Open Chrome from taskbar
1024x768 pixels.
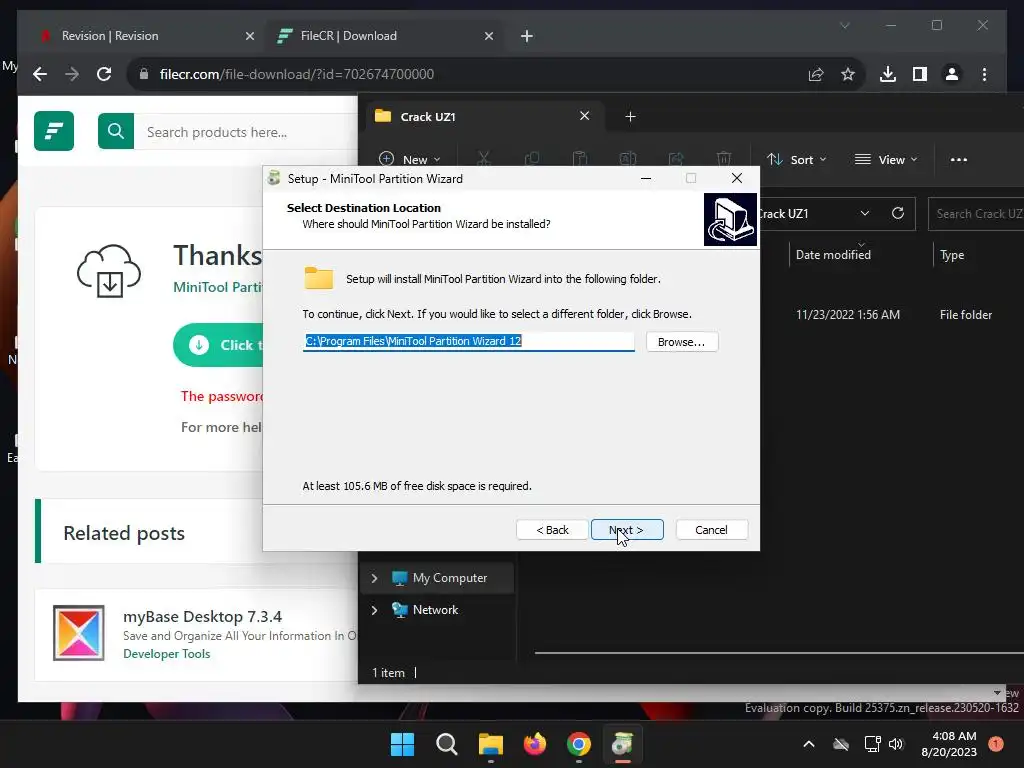tap(579, 744)
